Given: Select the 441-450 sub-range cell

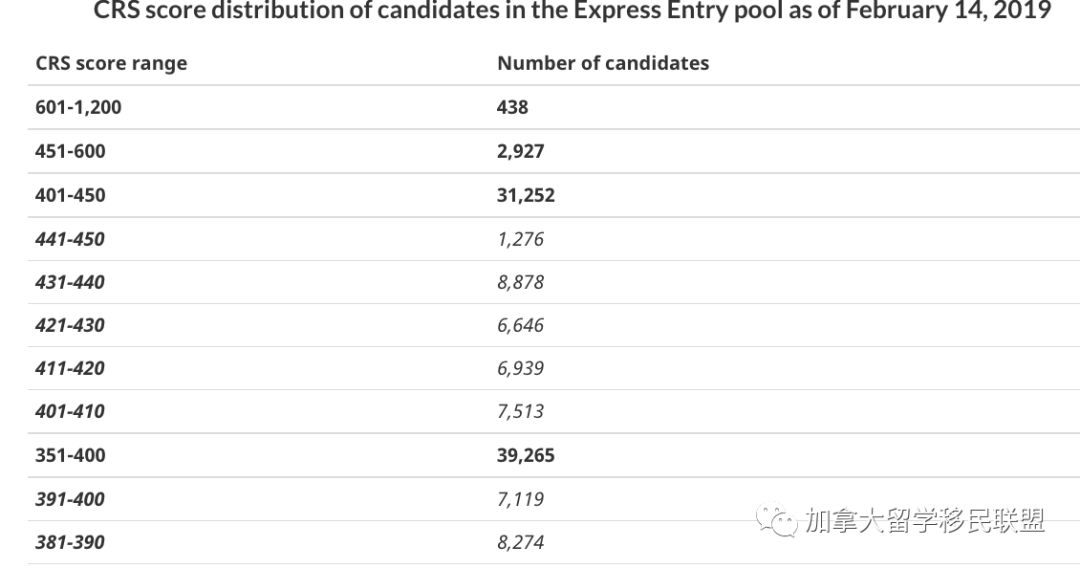Looking at the screenshot, I should 70,240.
